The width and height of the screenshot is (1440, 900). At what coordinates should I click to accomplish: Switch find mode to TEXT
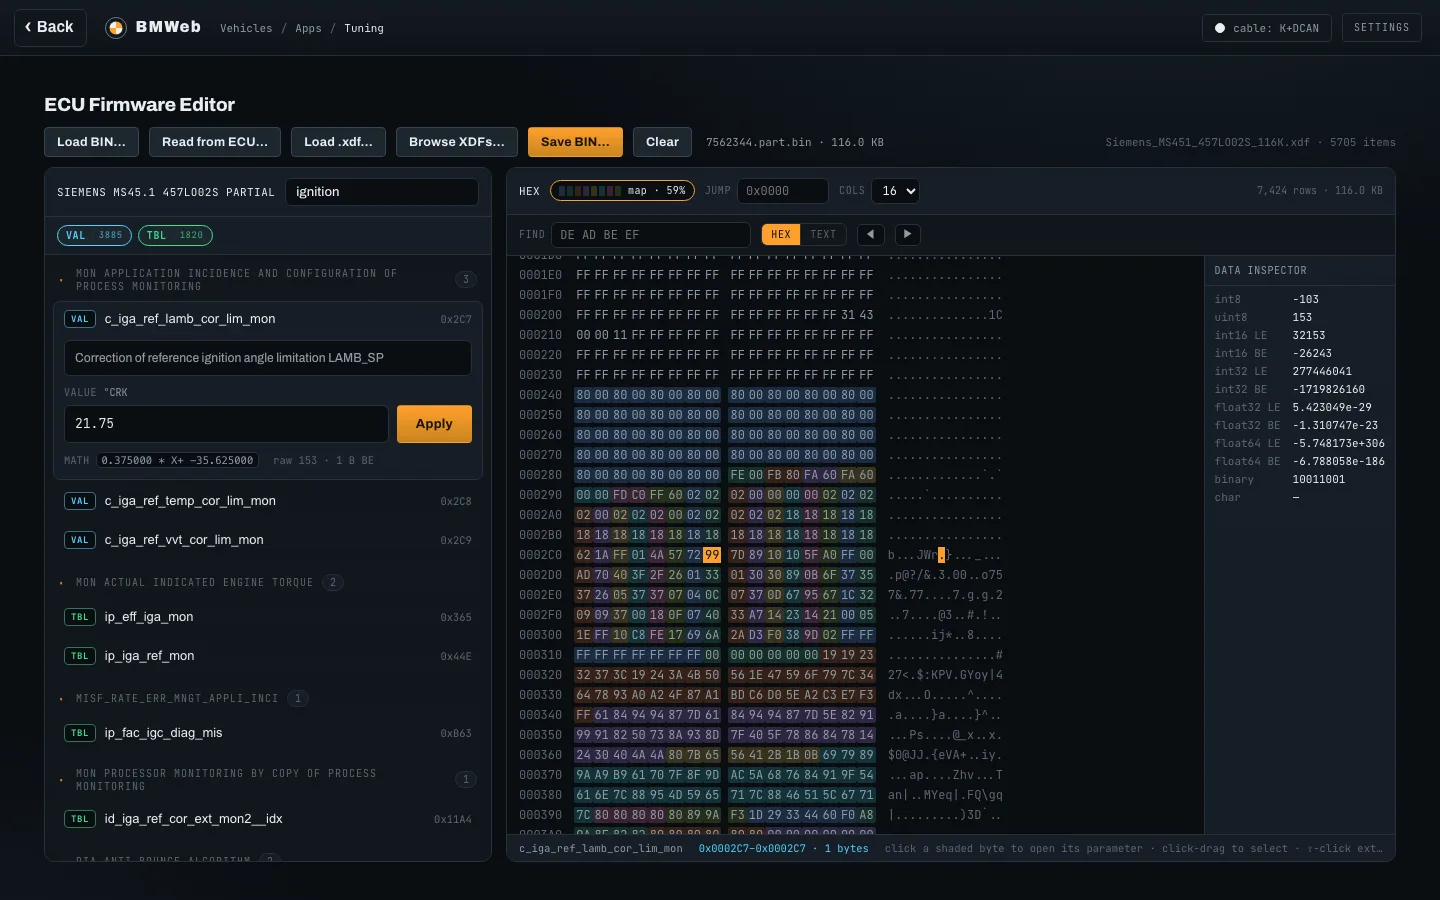[x=823, y=234]
